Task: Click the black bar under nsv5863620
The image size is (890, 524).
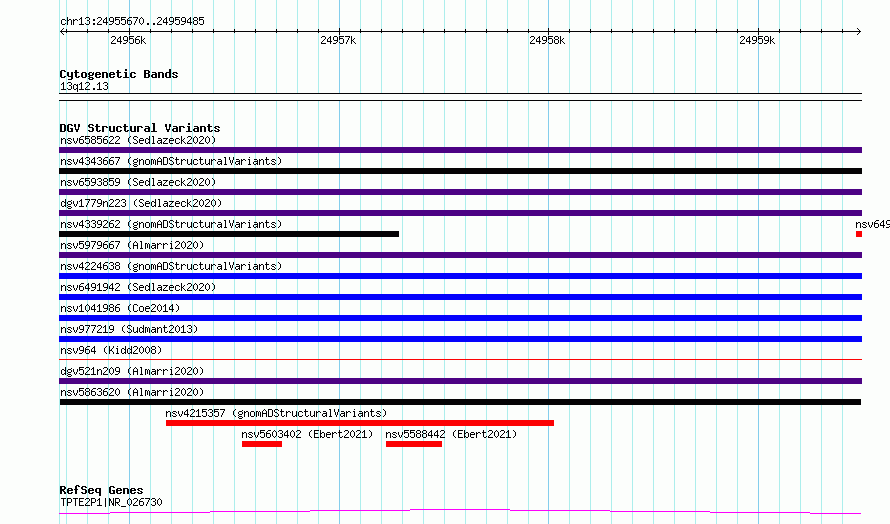Action: pyautogui.click(x=460, y=402)
